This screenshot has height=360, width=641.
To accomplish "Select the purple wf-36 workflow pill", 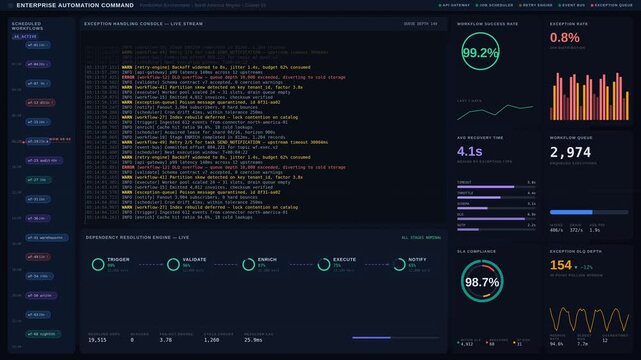I will (38, 219).
